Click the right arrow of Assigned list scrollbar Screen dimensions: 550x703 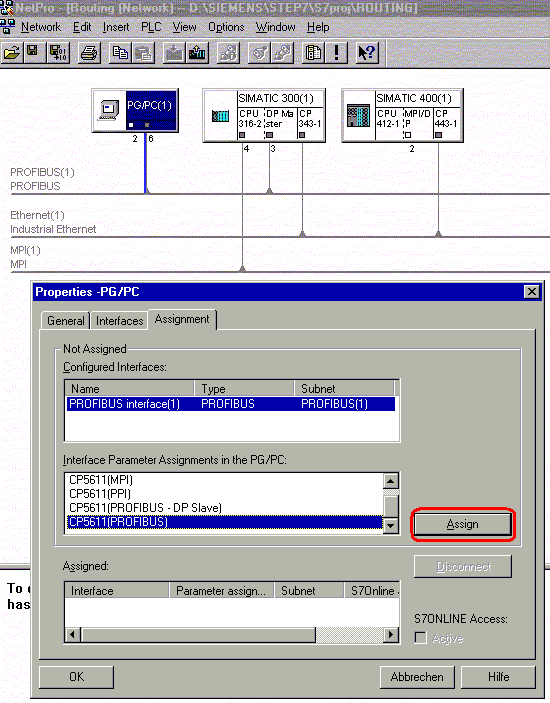click(391, 634)
